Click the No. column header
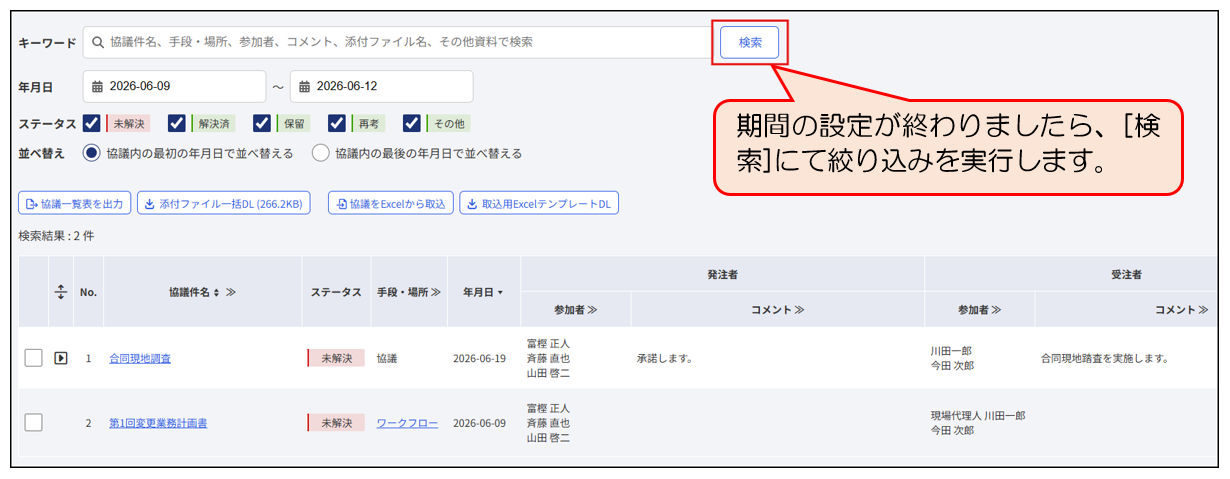The width and height of the screenshot is (1230, 479). (x=88, y=292)
